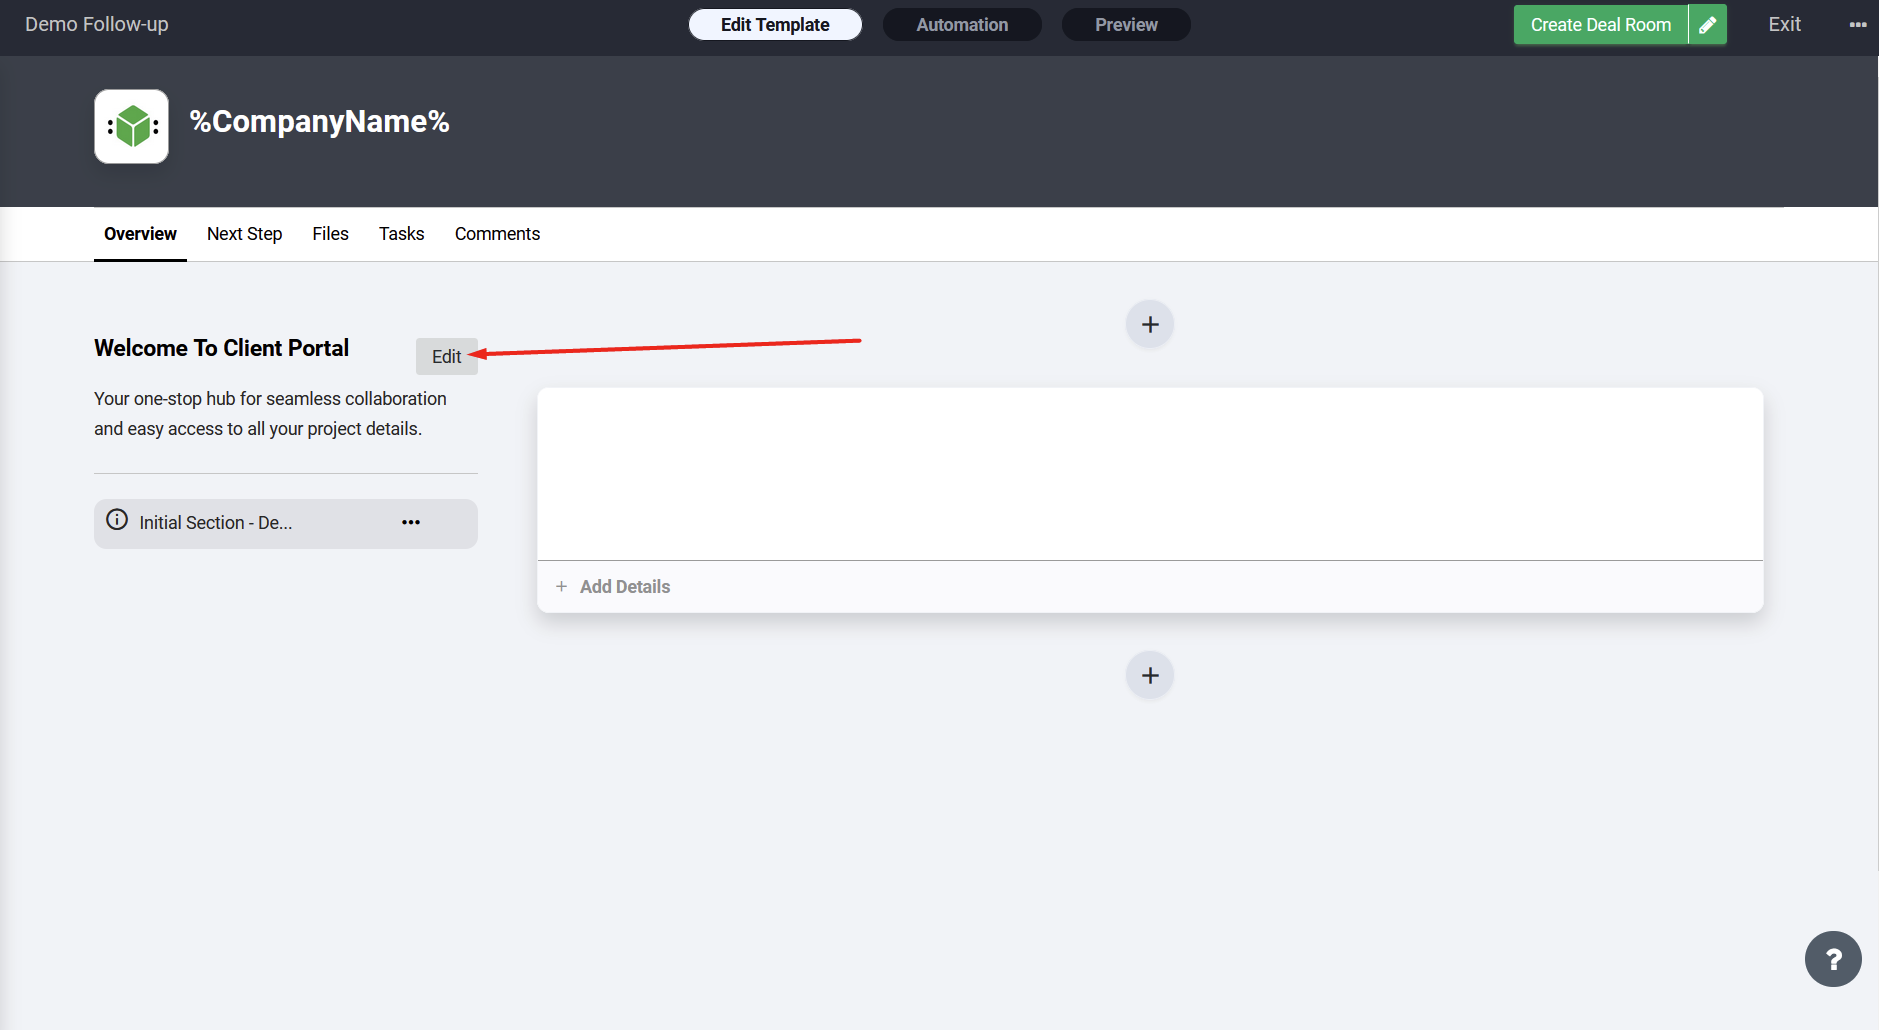Screen dimensions: 1879x1030
Task: Click Add Details in the content card
Action: point(624,587)
